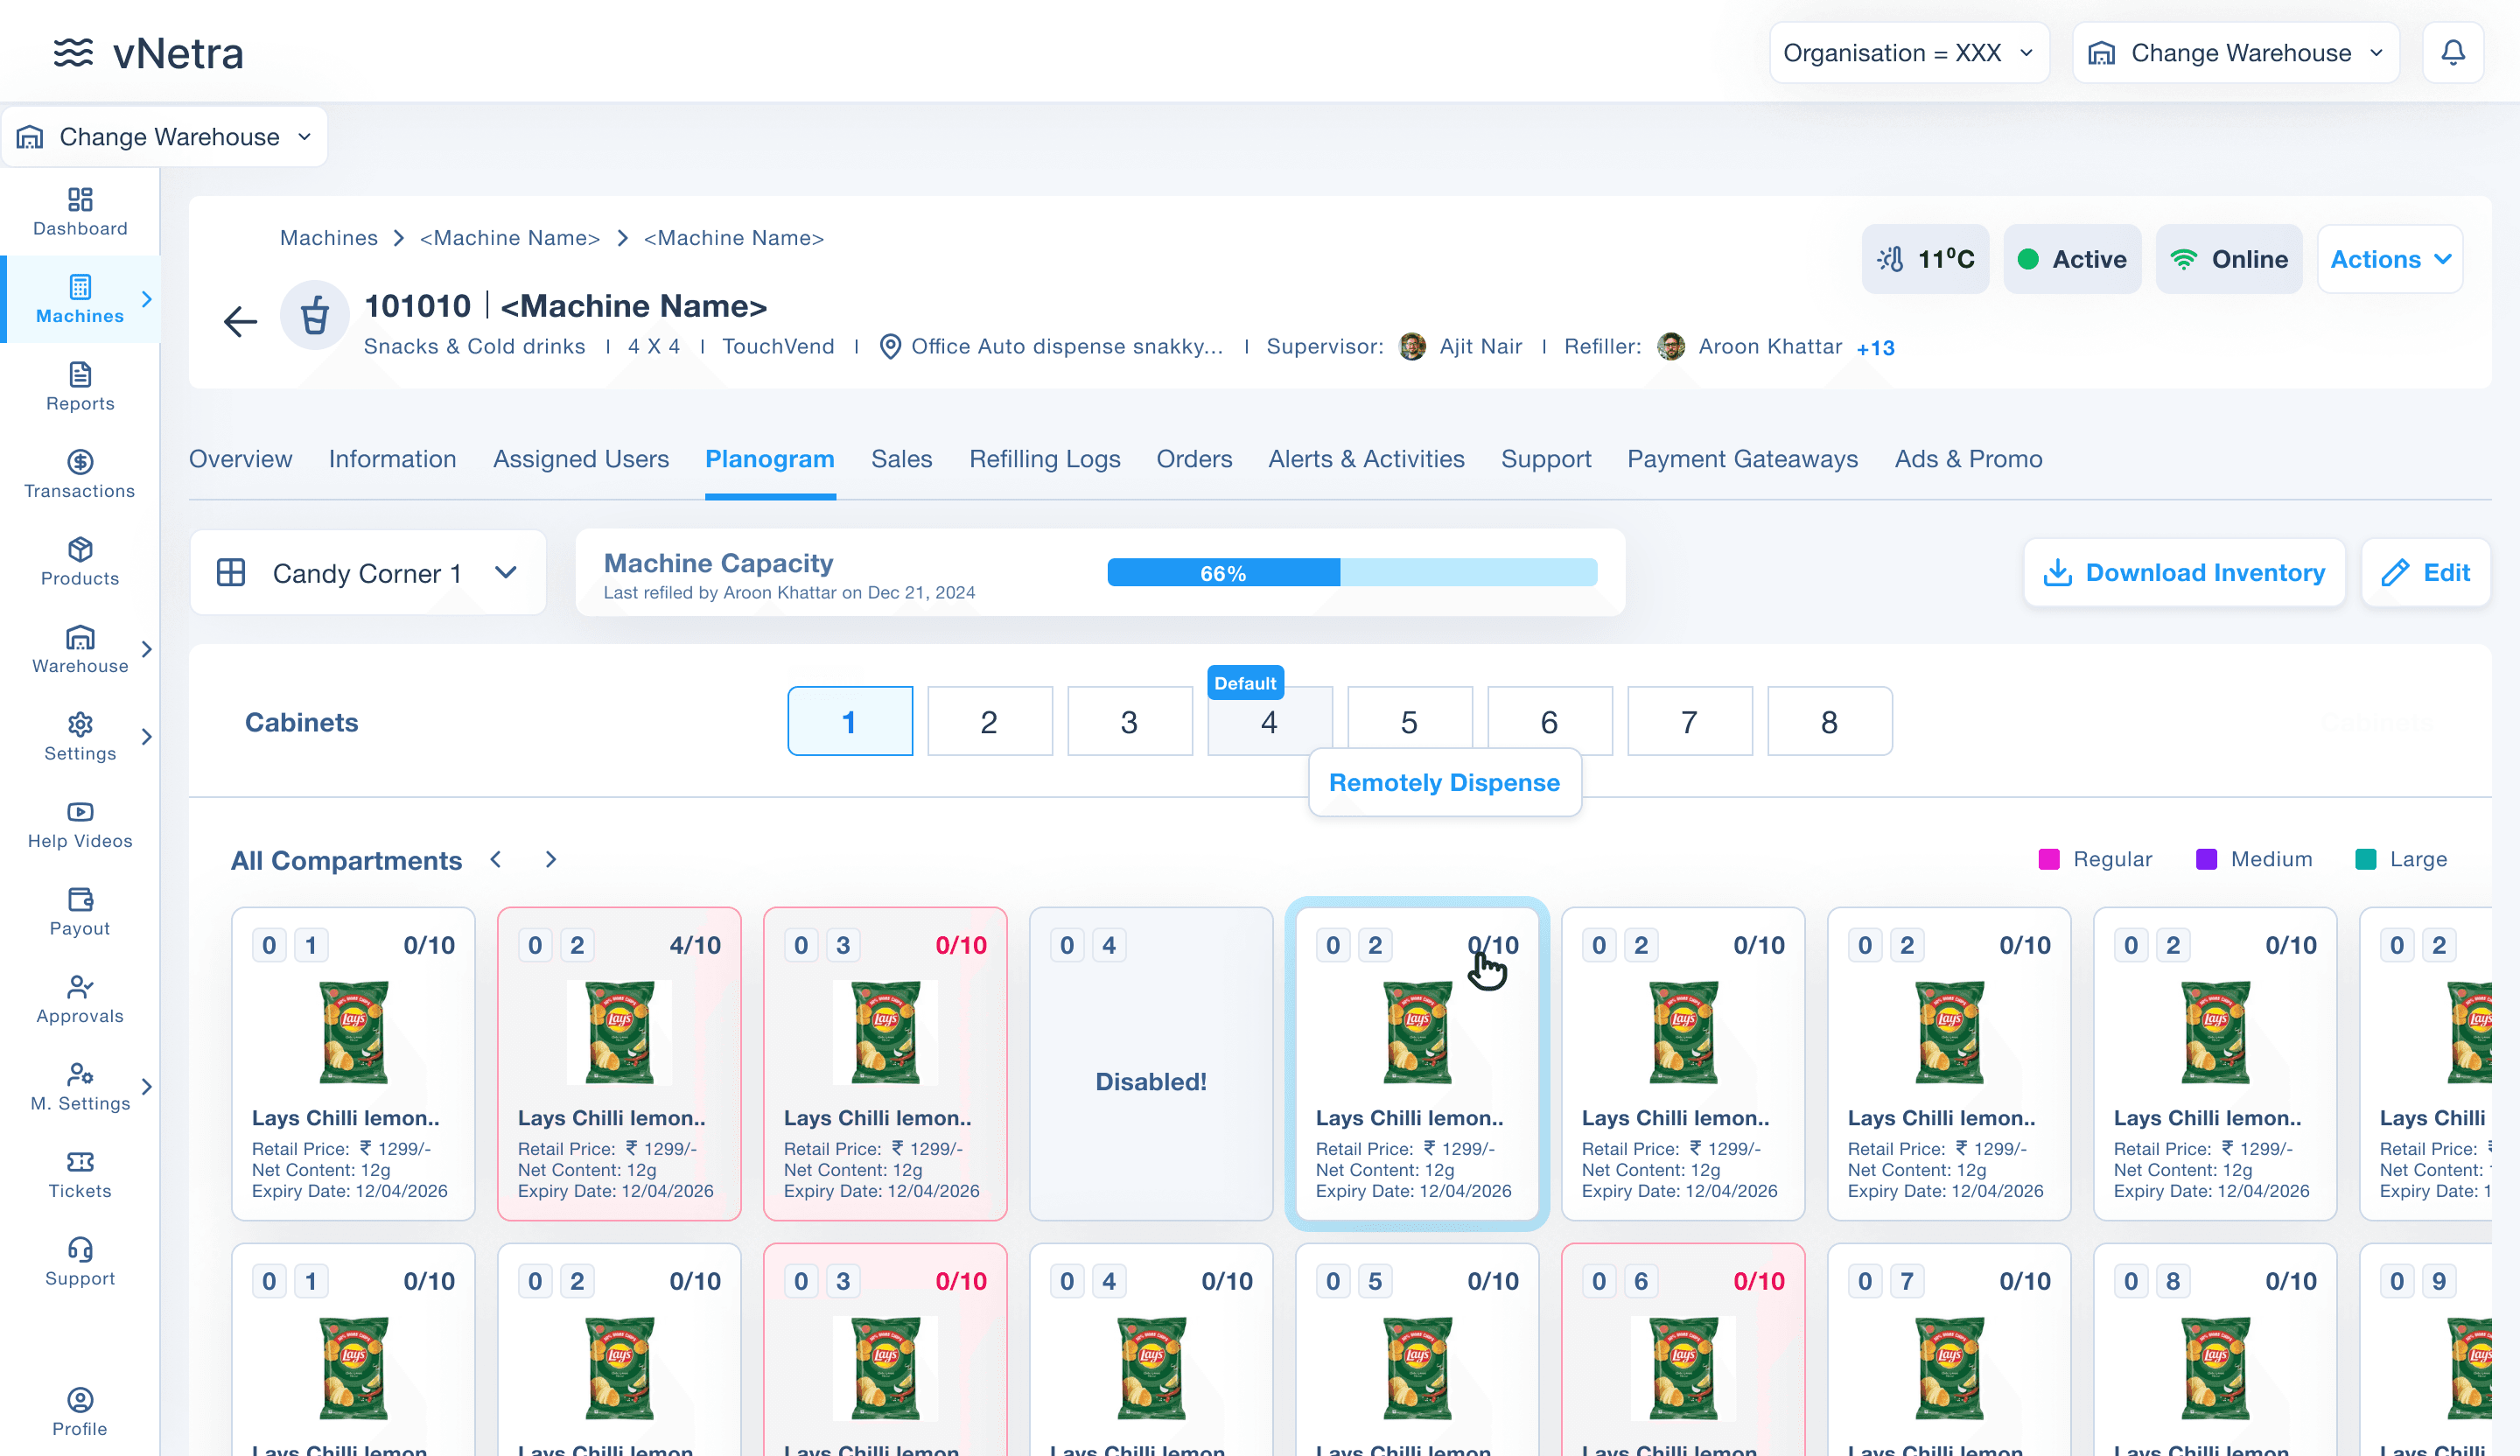
Task: Click the Machine Capacity 66% progress bar
Action: coord(1351,573)
